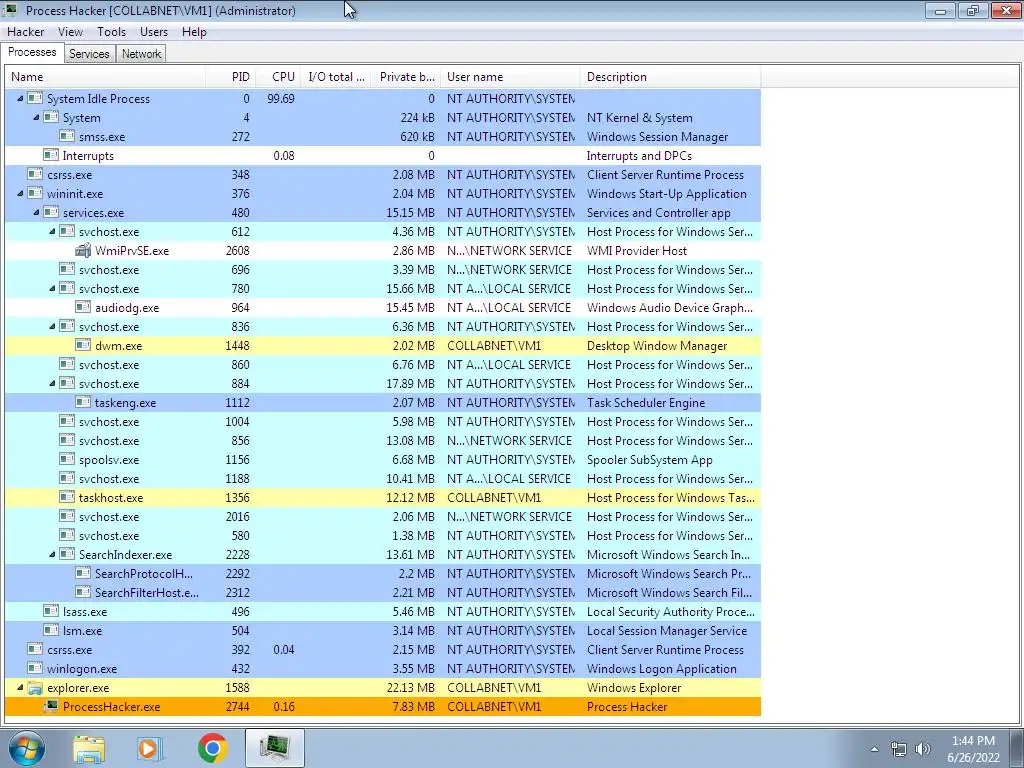Select the csrss.exe PID 348 row
Screen dimensions: 1024x768
coord(383,174)
